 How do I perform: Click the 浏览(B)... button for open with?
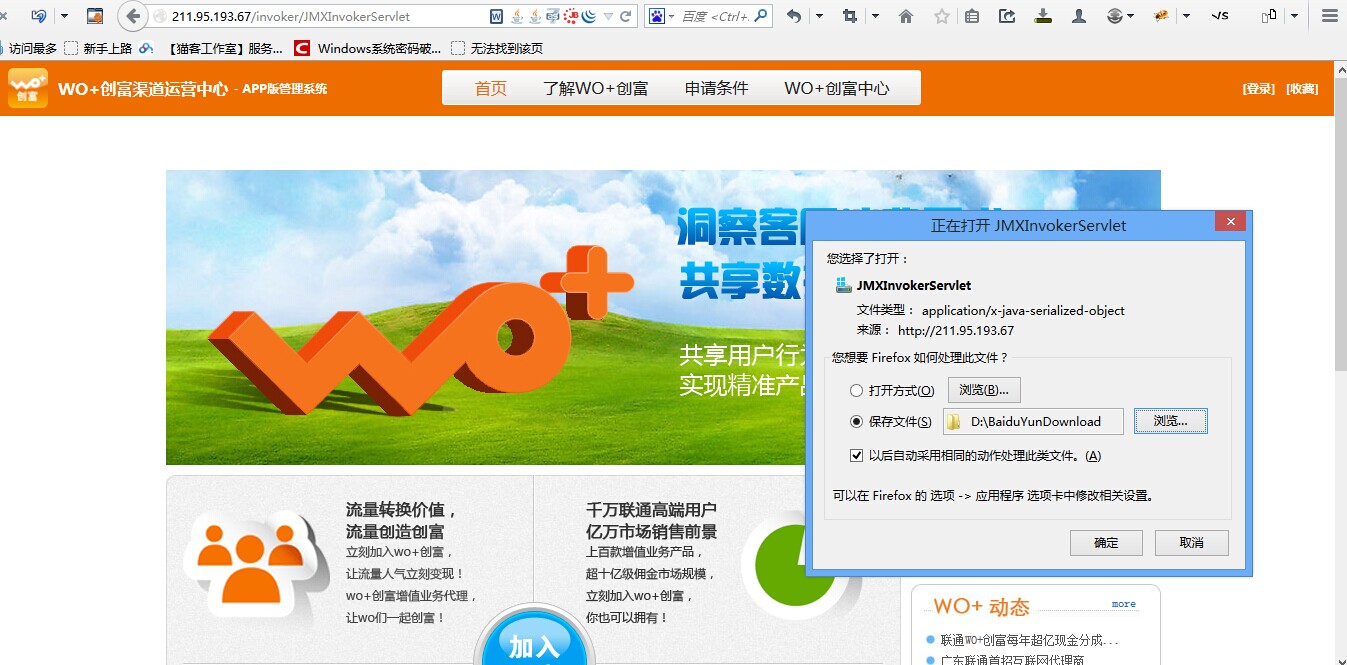click(984, 390)
